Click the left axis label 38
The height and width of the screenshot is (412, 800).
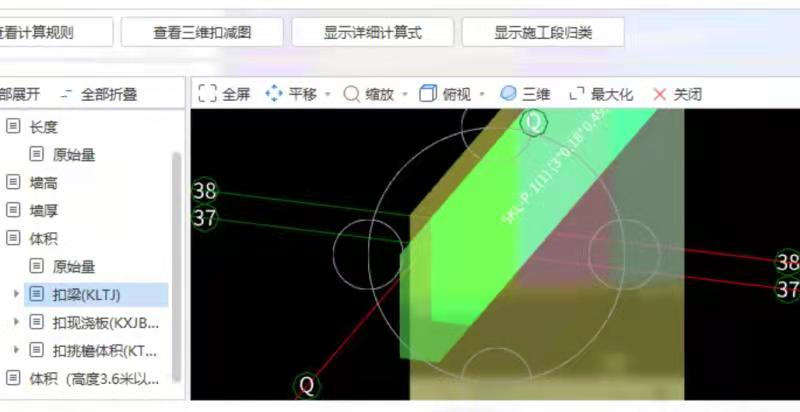tap(205, 191)
